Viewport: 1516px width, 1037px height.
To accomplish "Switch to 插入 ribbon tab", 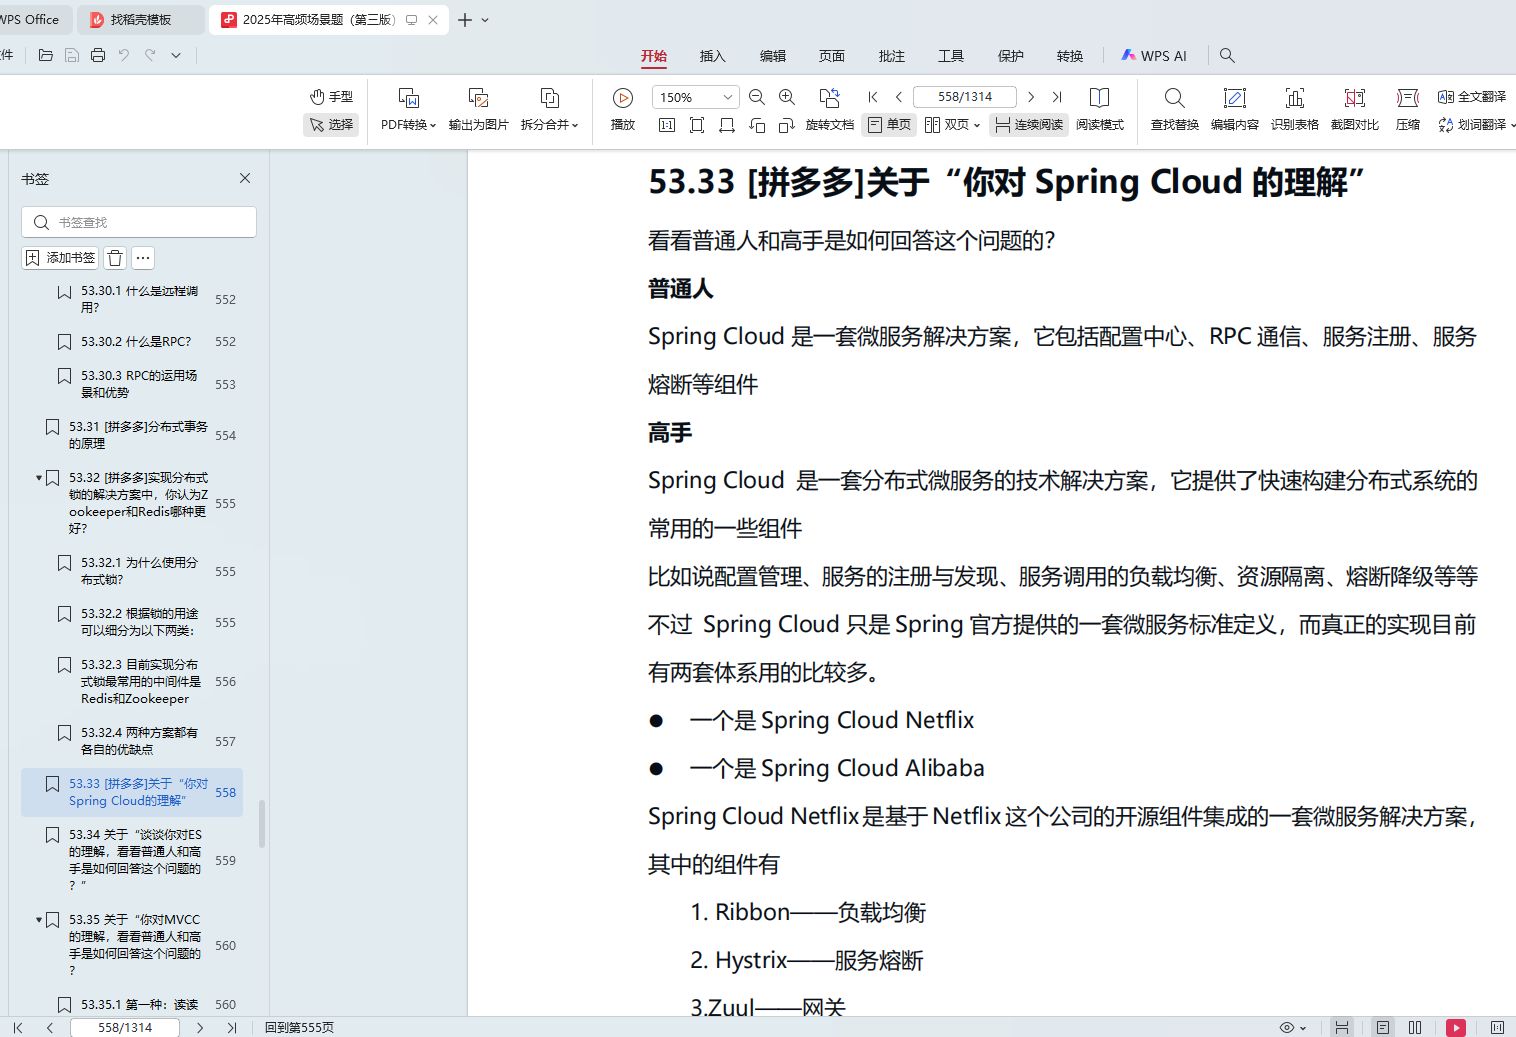I will pyautogui.click(x=713, y=56).
